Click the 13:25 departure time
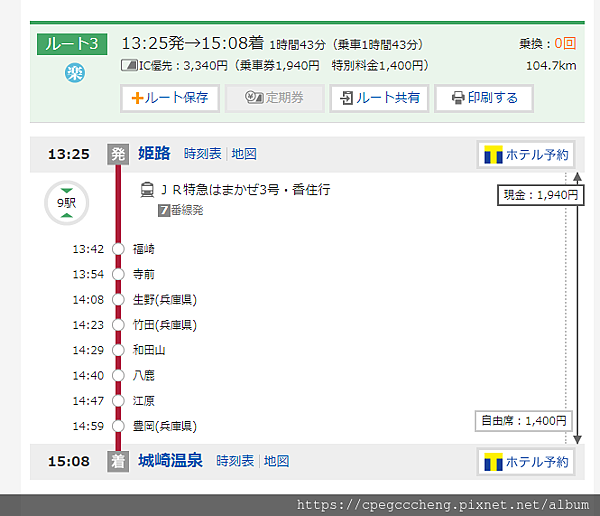The width and height of the screenshot is (600, 516). [x=68, y=154]
